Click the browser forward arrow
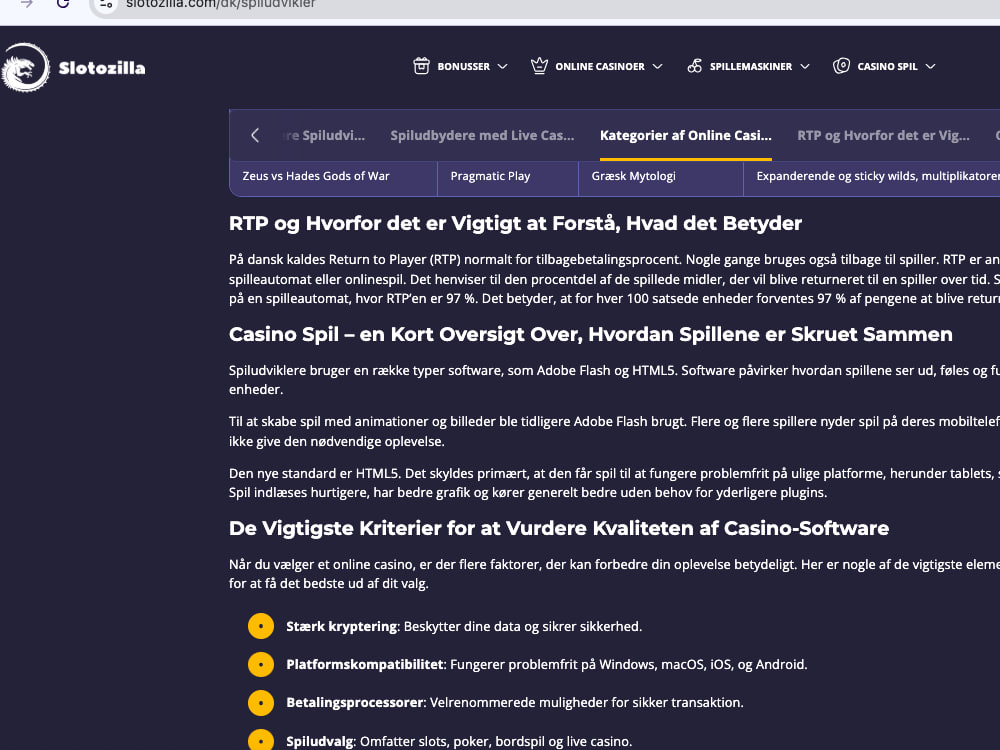The image size is (1000, 750). coord(26,3)
